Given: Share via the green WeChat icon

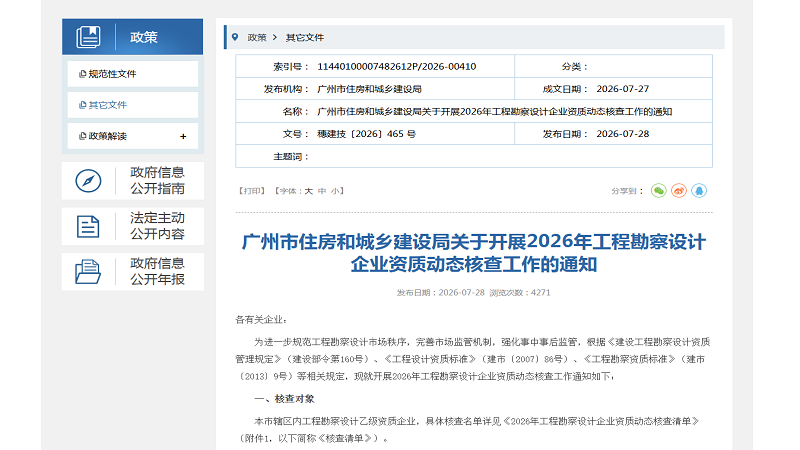Looking at the screenshot, I should (659, 191).
